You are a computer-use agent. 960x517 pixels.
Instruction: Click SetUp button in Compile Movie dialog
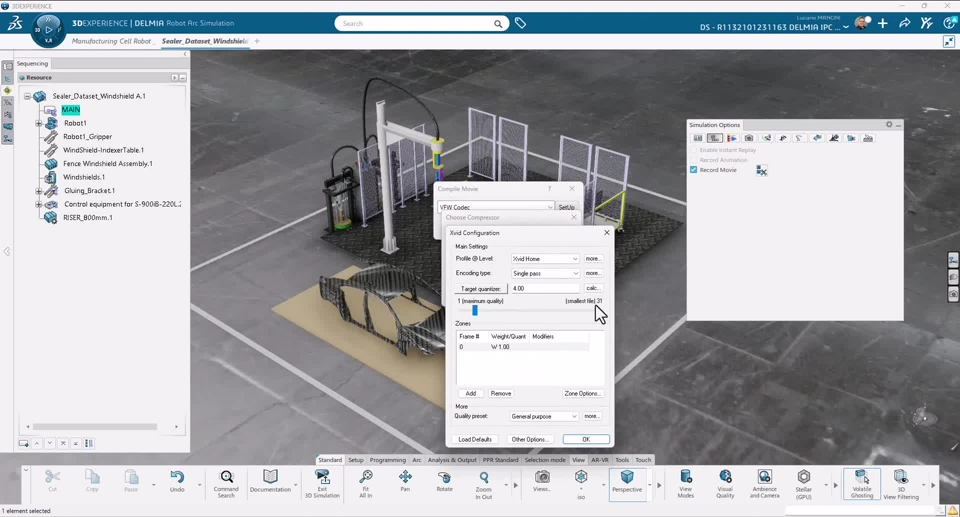[x=566, y=207]
